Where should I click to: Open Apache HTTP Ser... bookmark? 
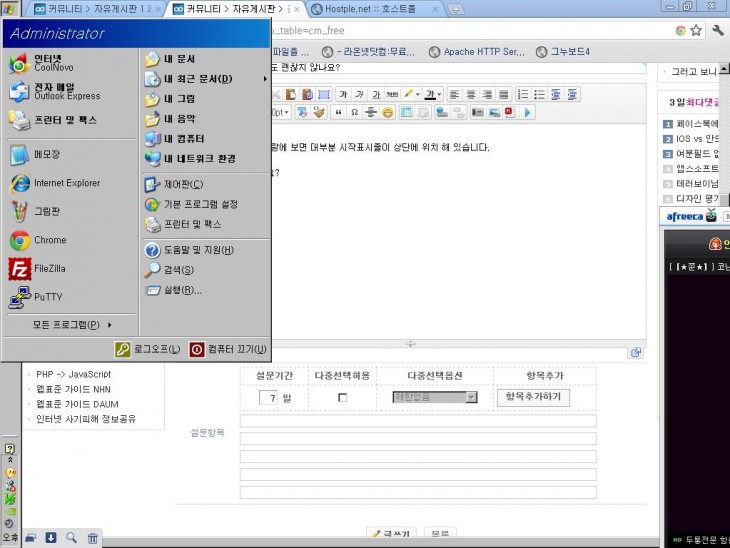coord(477,52)
